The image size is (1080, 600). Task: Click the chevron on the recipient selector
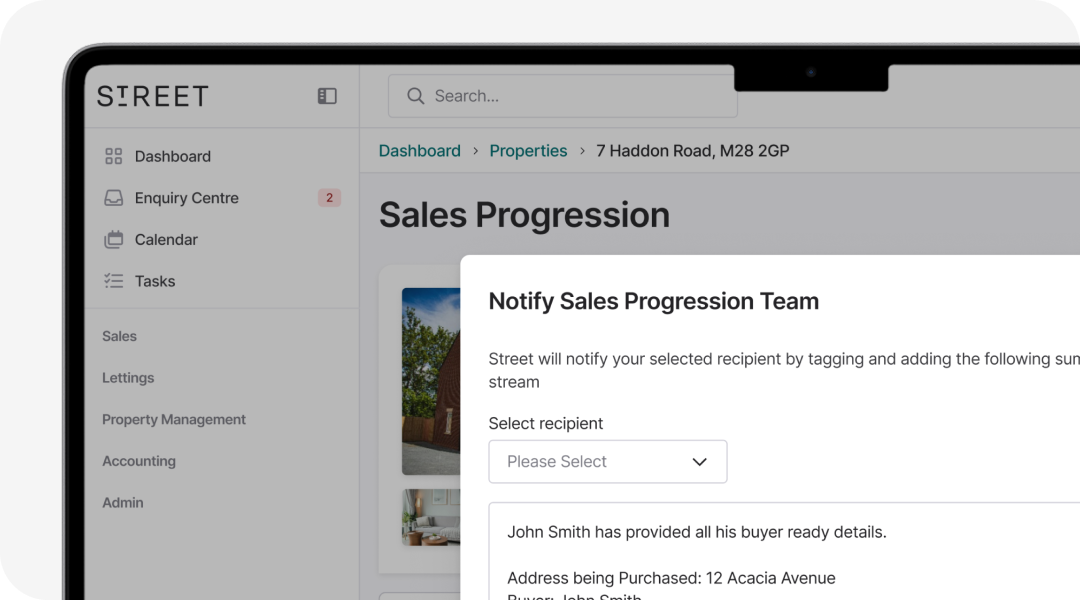coord(699,461)
